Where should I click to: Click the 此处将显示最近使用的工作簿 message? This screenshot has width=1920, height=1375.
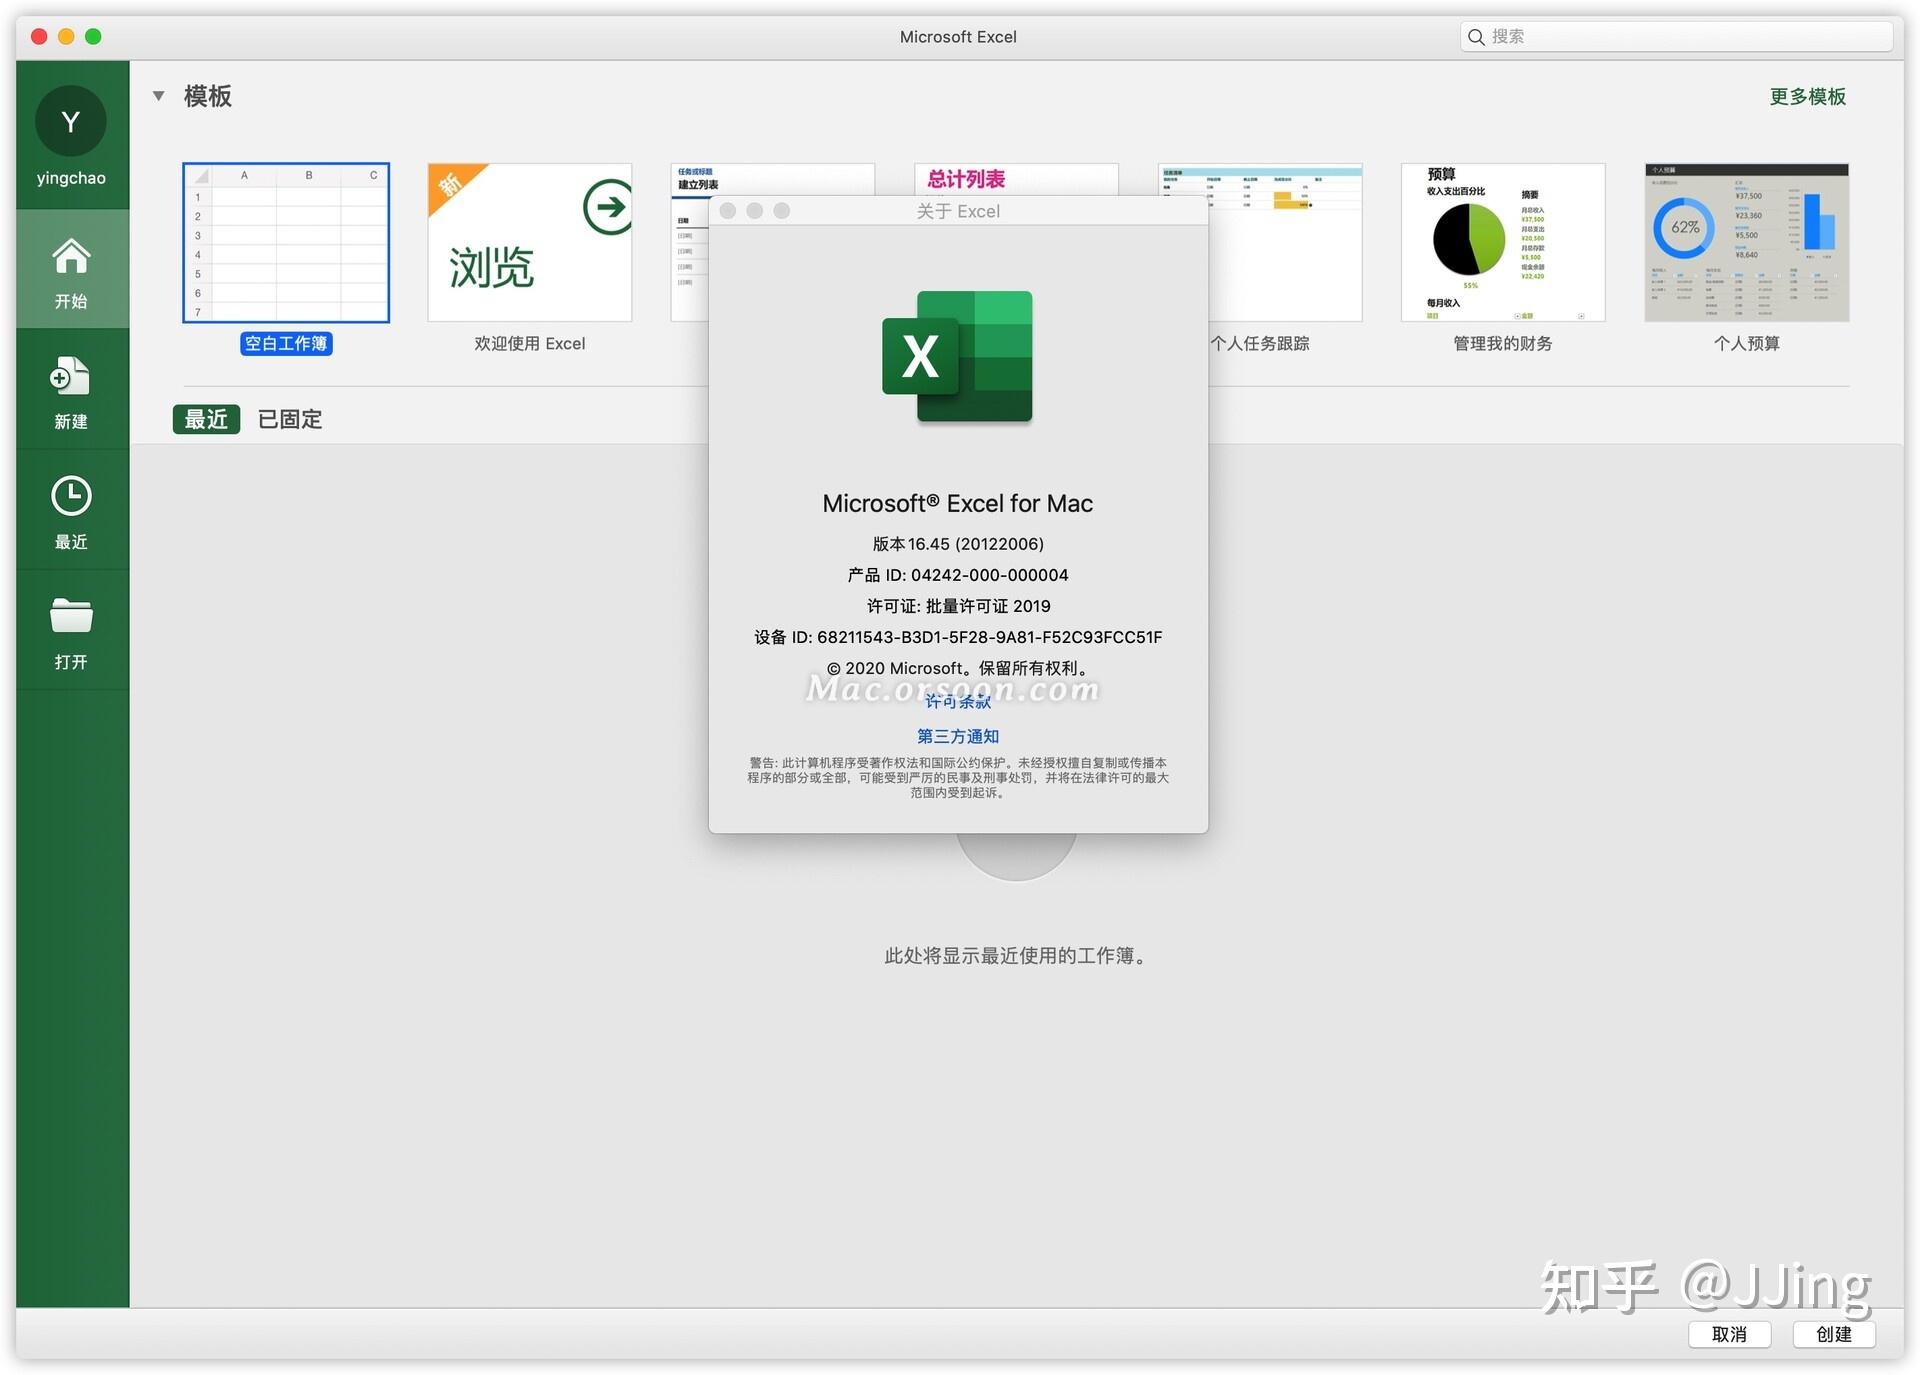point(1016,956)
